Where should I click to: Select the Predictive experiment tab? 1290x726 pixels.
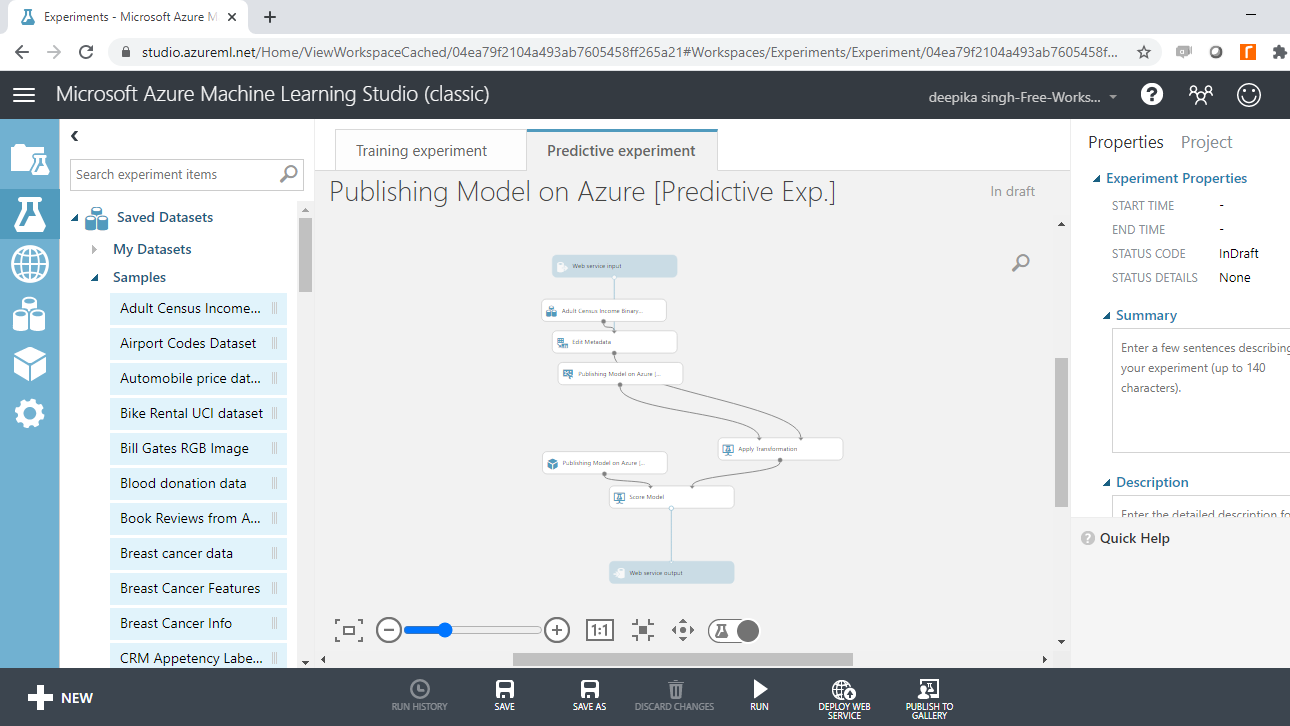click(x=621, y=151)
